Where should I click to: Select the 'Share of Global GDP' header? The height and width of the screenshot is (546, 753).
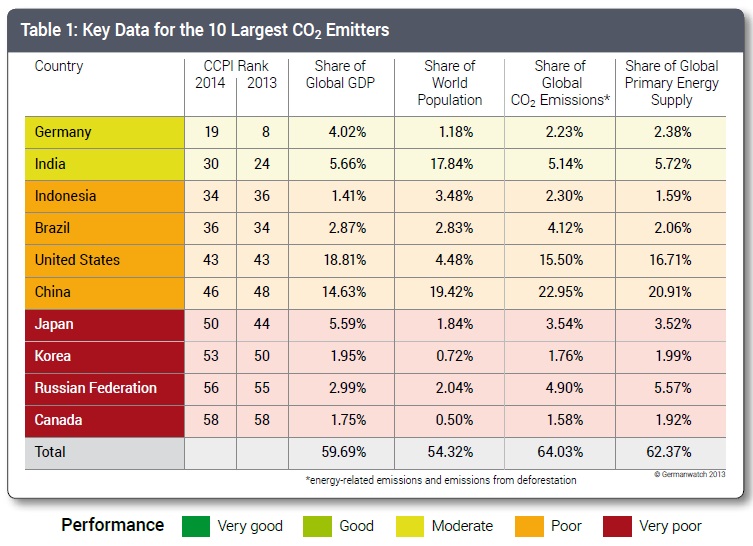coord(339,74)
